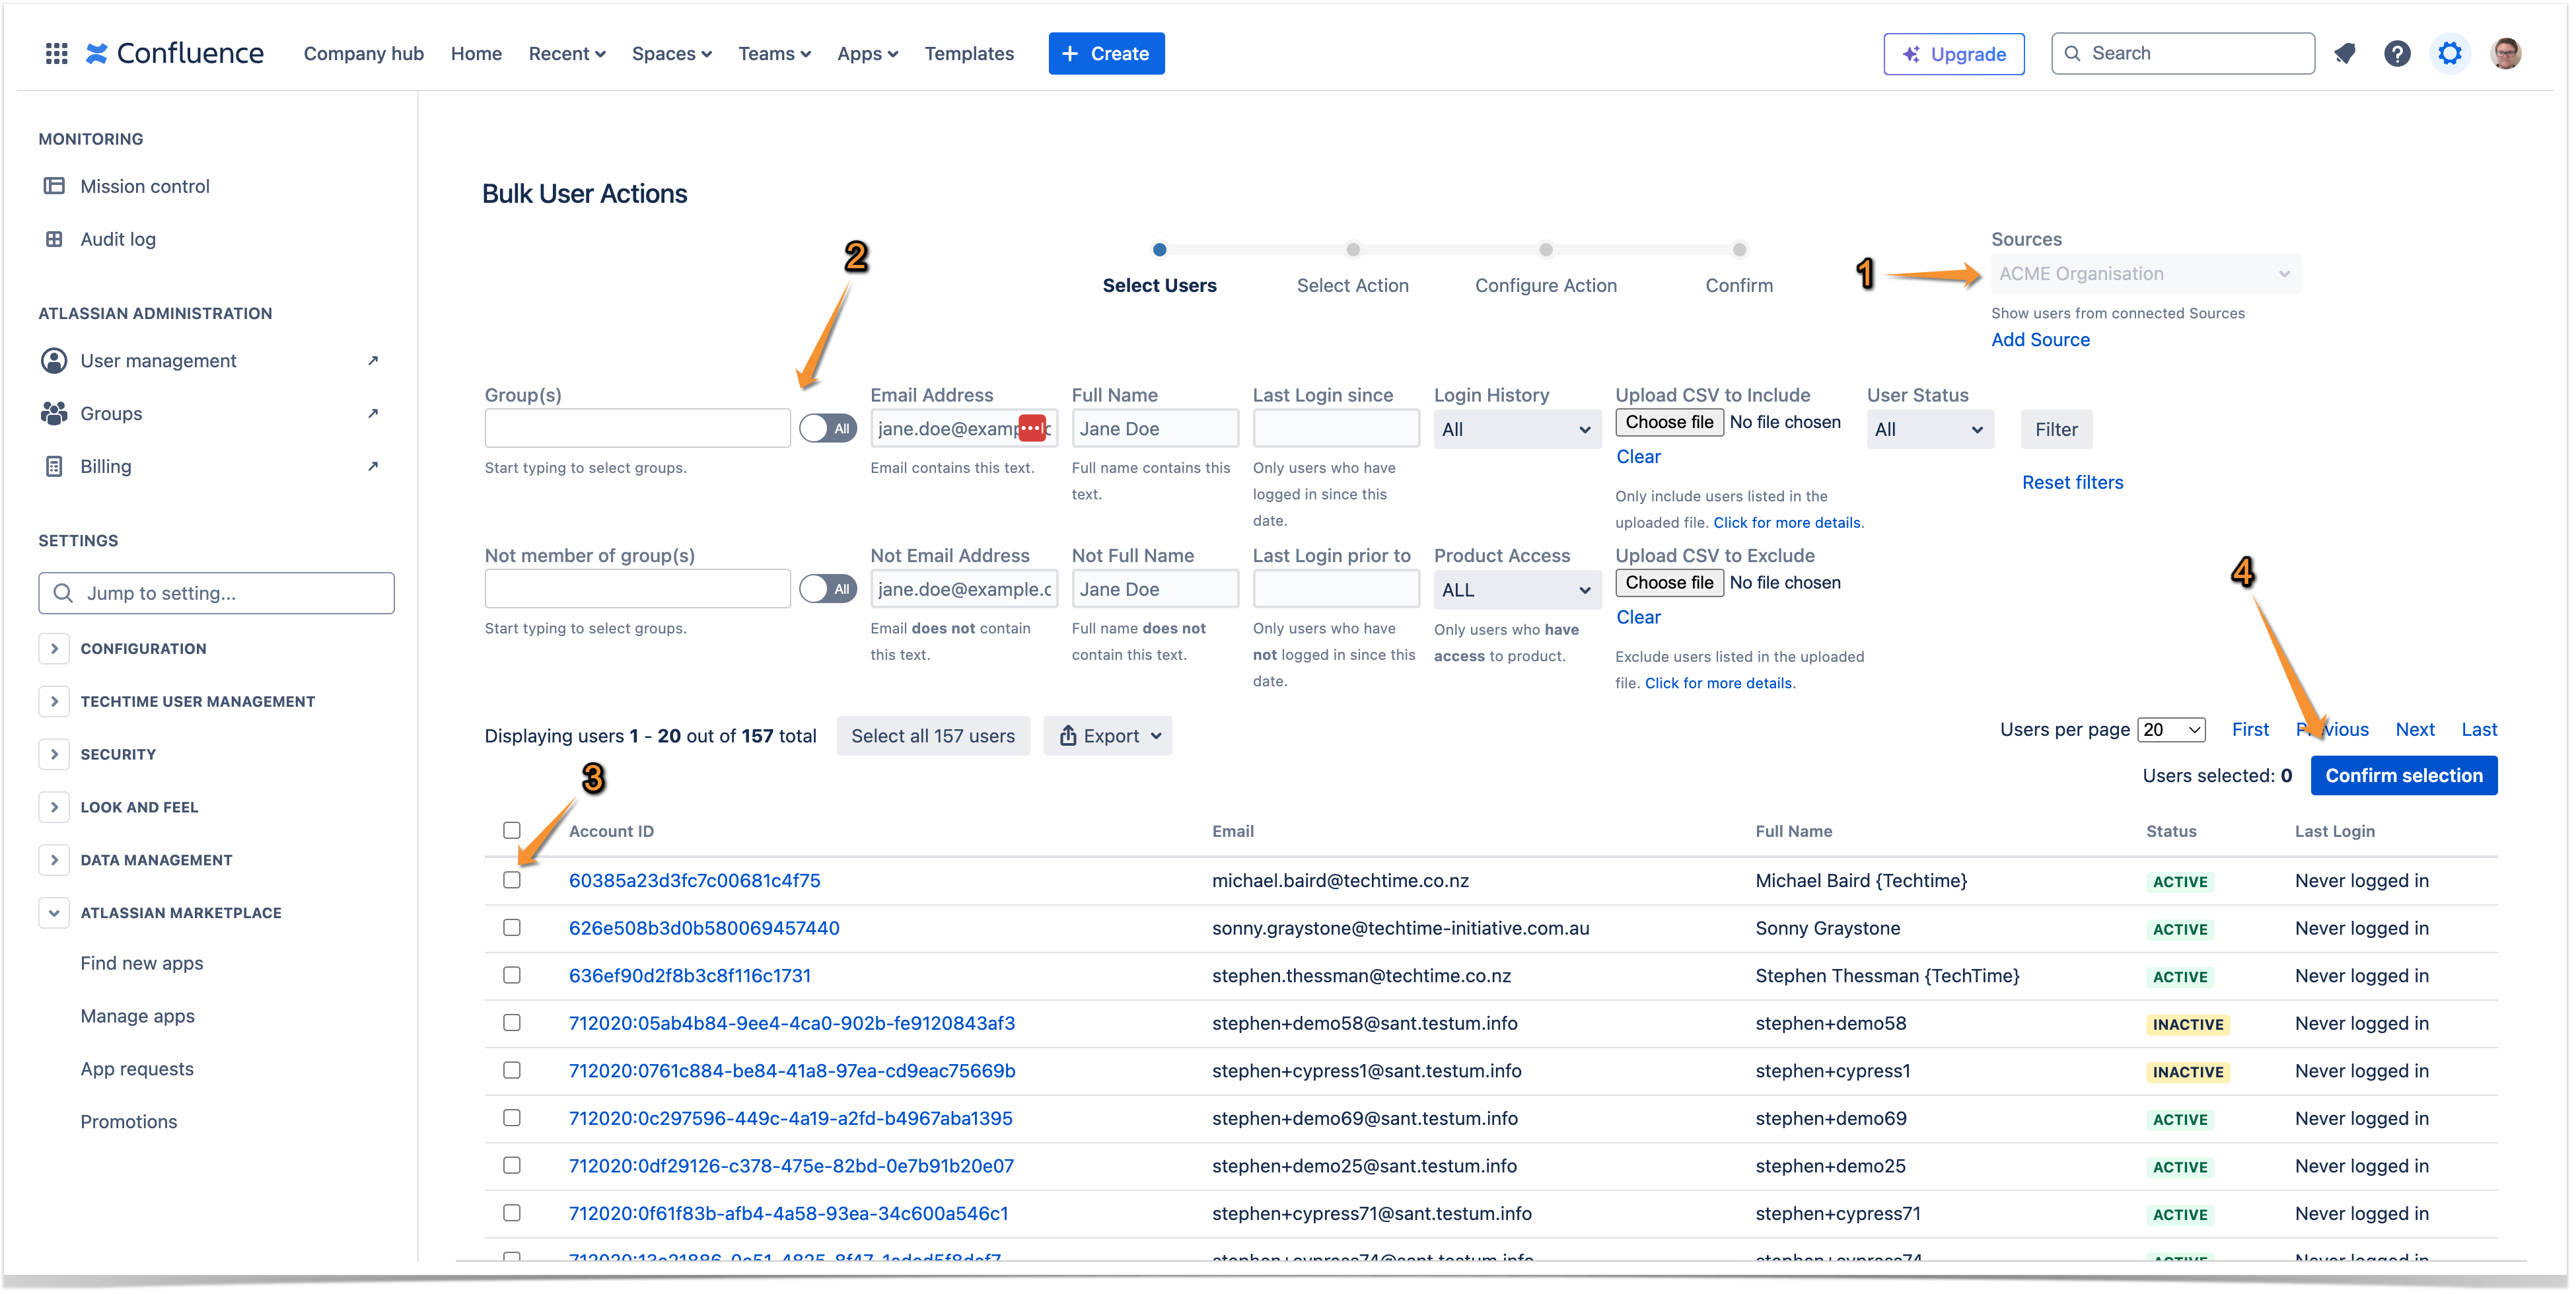Viewport: 2576px width, 1294px height.
Task: Click the Audit log sidebar icon
Action: point(54,239)
